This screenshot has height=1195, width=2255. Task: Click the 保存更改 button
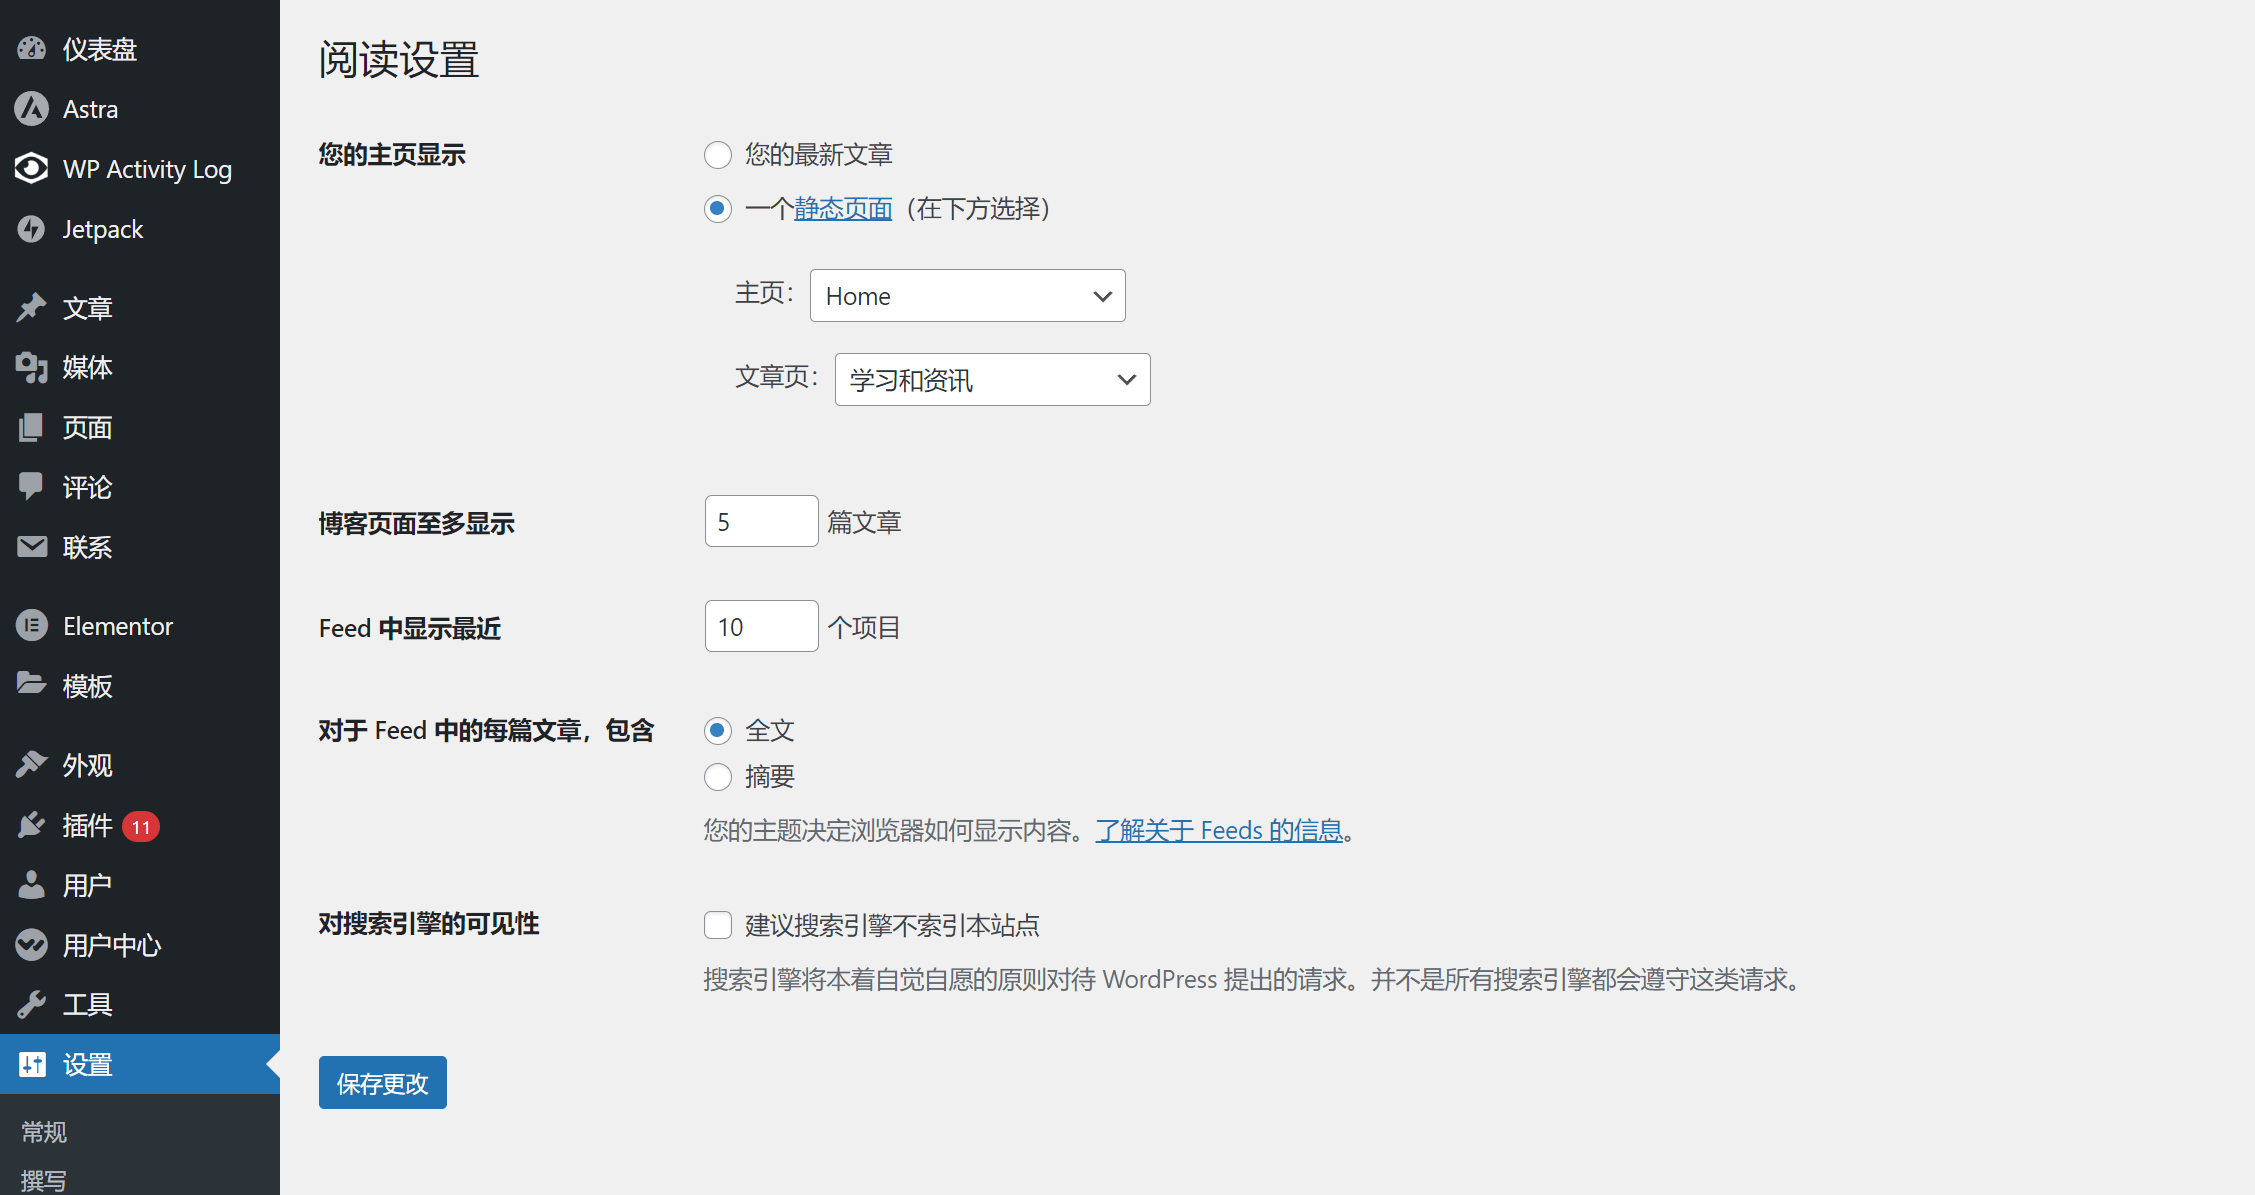[382, 1083]
